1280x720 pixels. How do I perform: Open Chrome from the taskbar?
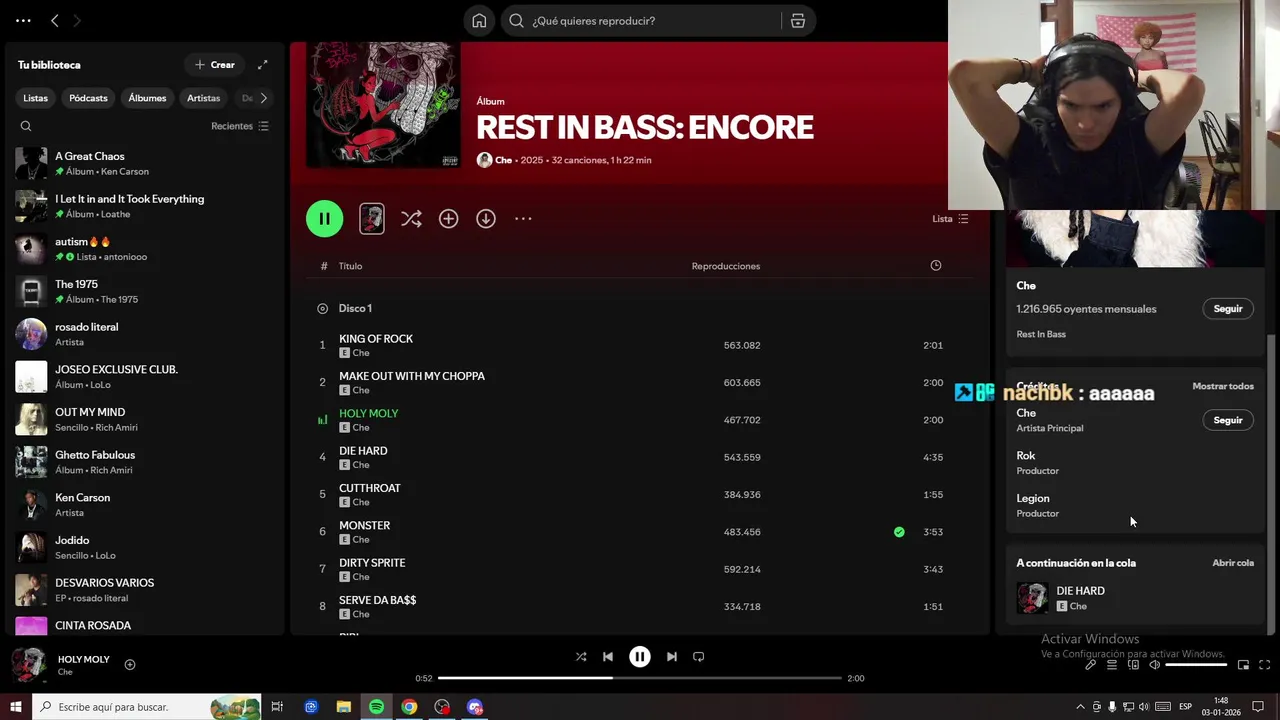(409, 707)
